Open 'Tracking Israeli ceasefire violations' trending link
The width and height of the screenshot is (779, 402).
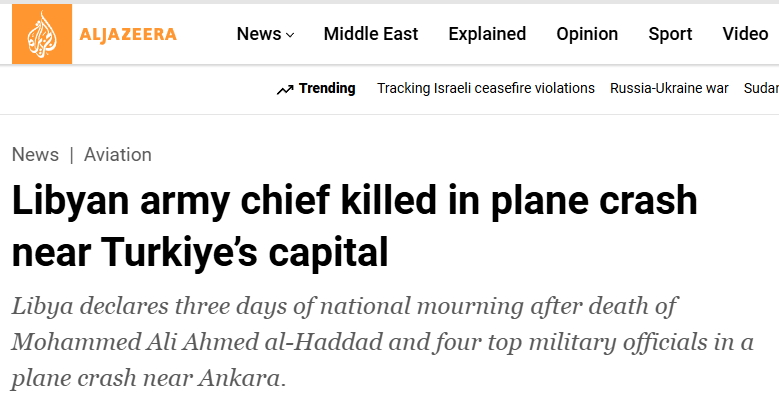(x=486, y=88)
